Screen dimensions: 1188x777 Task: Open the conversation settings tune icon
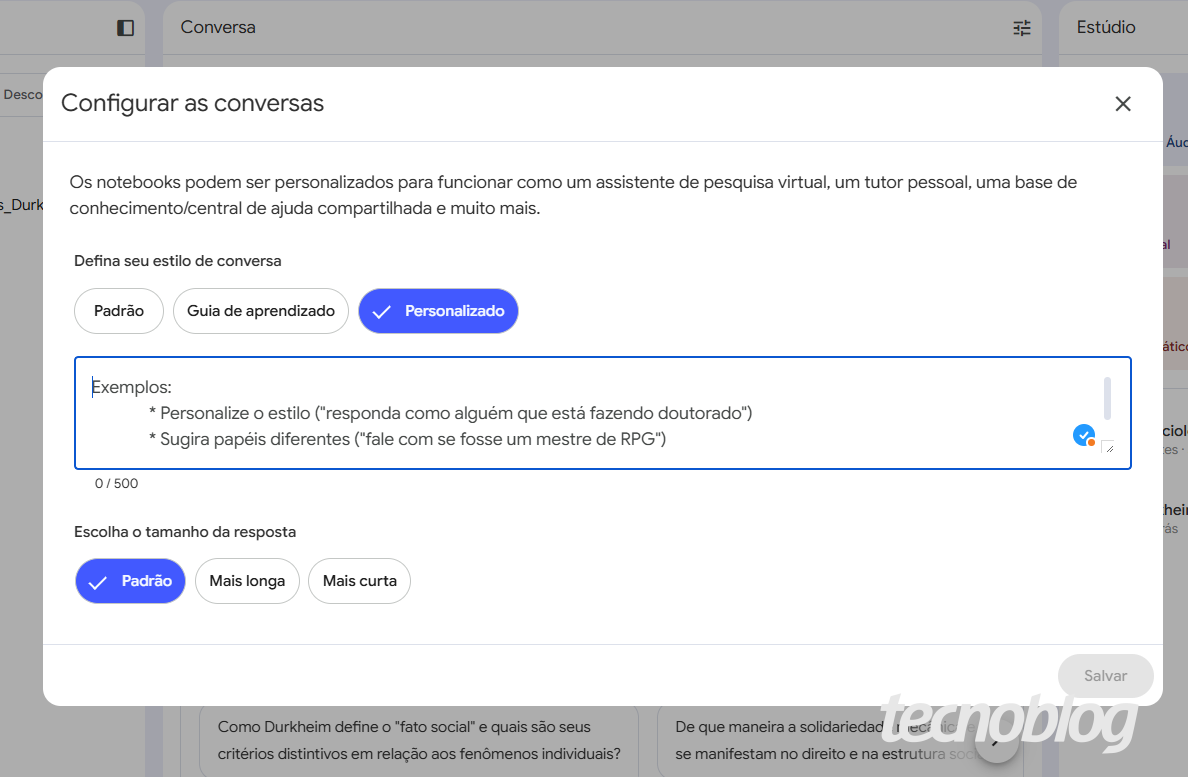(x=1021, y=28)
